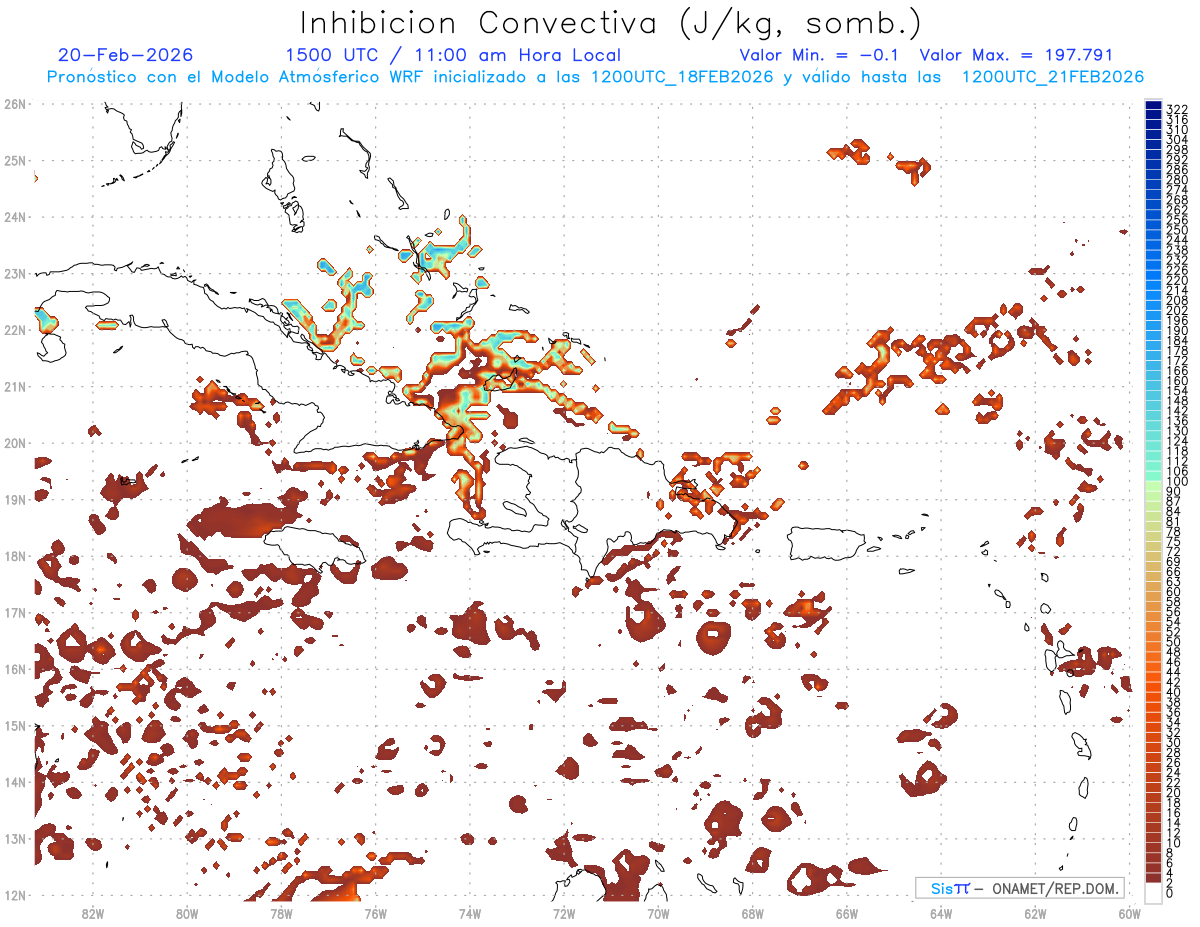Click the '62W' longitude label
1200x927 pixels.
click(x=1035, y=912)
